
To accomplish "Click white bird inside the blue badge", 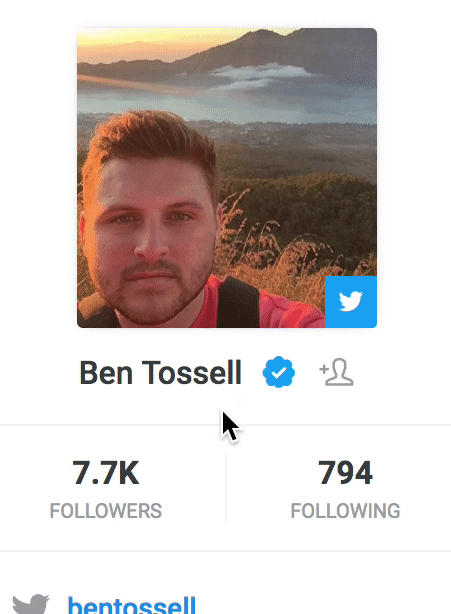I will click(x=351, y=302).
